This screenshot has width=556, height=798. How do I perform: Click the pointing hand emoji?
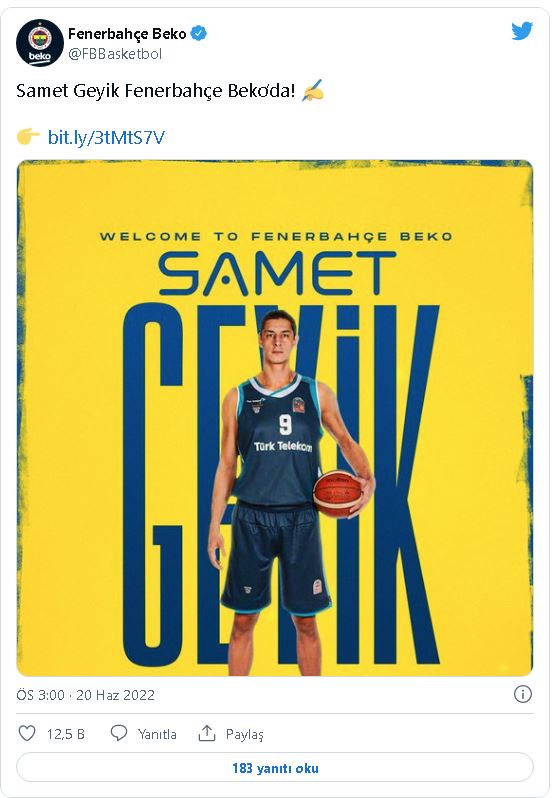point(28,137)
